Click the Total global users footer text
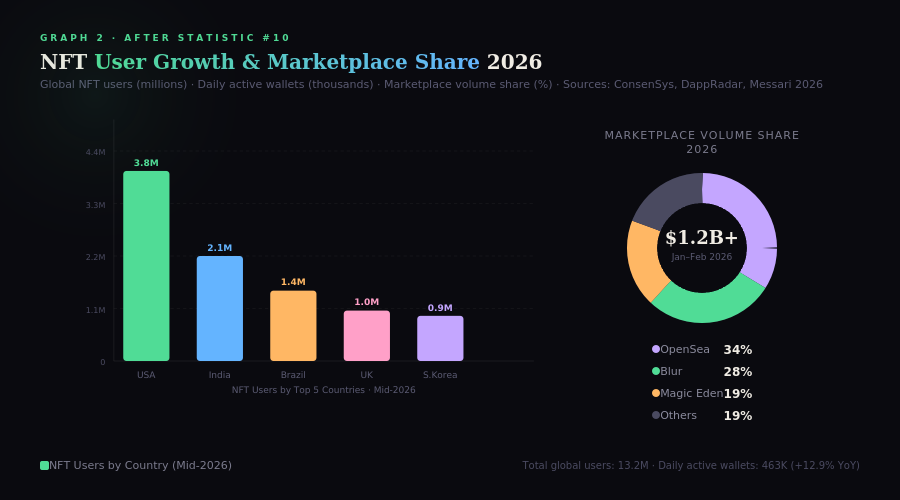Viewport: 900px width, 500px height. tap(691, 466)
